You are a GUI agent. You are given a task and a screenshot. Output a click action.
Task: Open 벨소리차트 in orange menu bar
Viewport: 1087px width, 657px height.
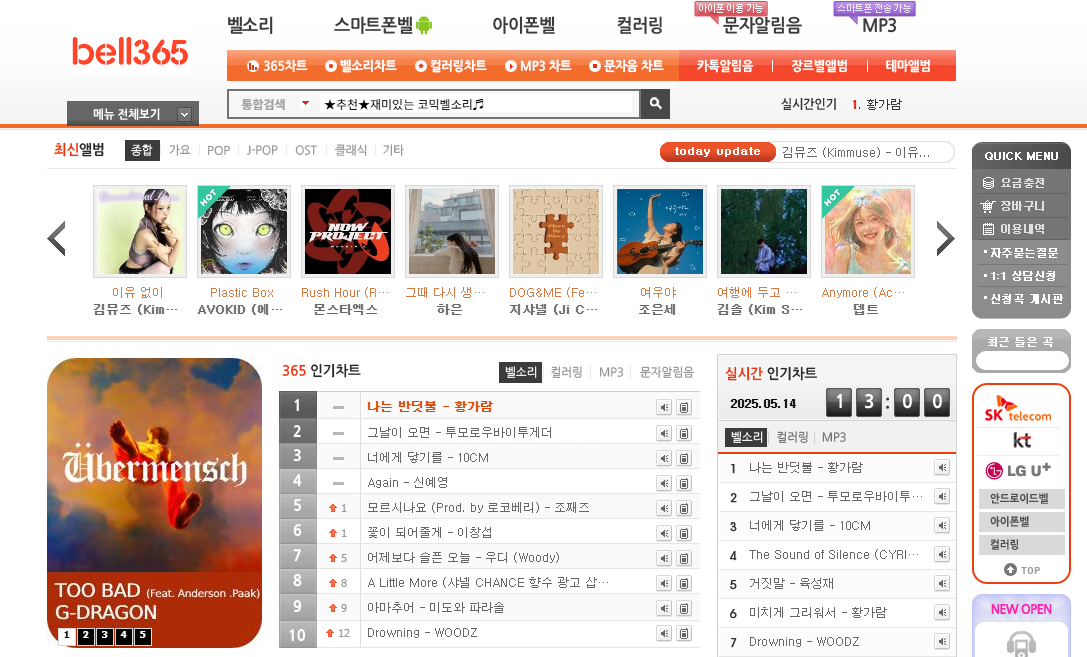[361, 66]
